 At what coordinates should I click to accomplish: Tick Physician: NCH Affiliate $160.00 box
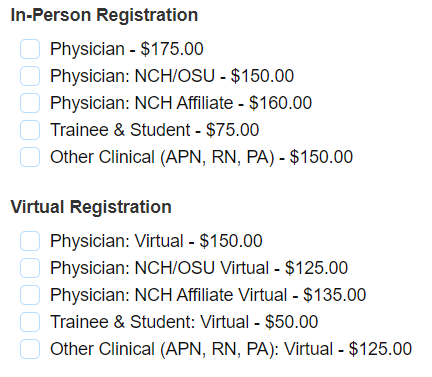click(x=30, y=103)
